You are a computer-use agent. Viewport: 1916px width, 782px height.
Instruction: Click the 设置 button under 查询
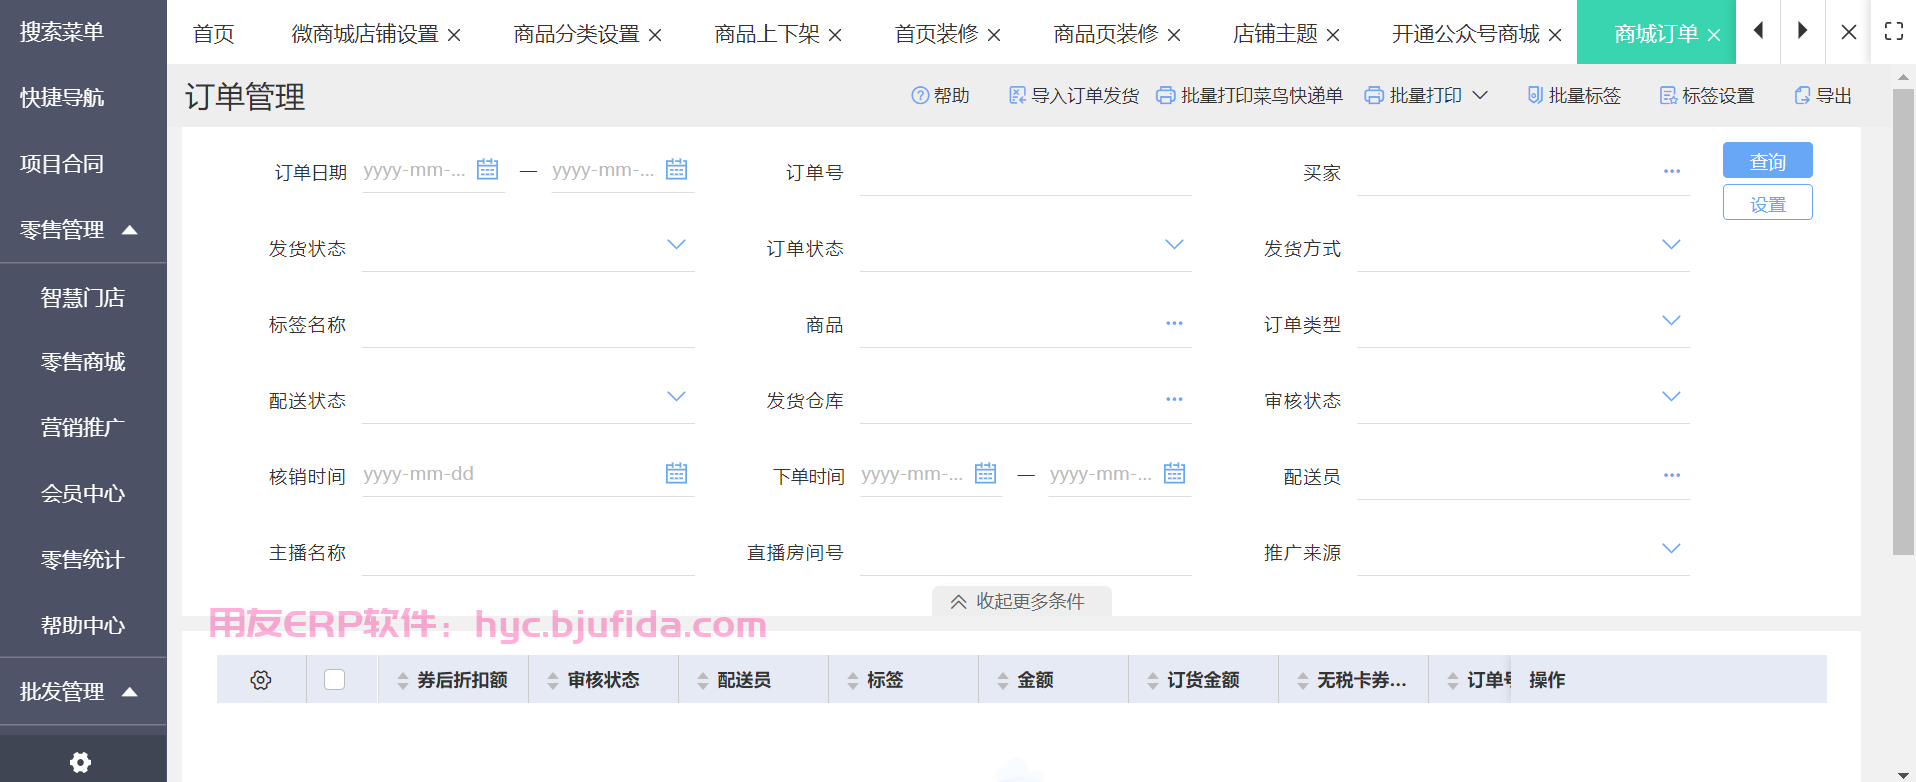coord(1767,203)
